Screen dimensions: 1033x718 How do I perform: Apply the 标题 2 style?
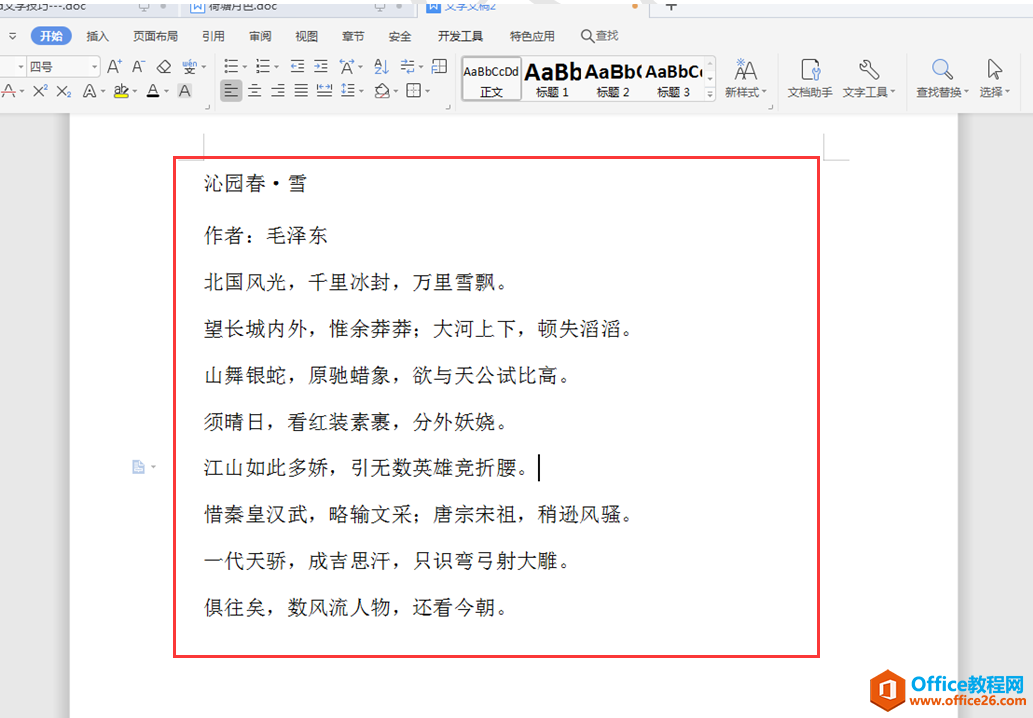(613, 78)
